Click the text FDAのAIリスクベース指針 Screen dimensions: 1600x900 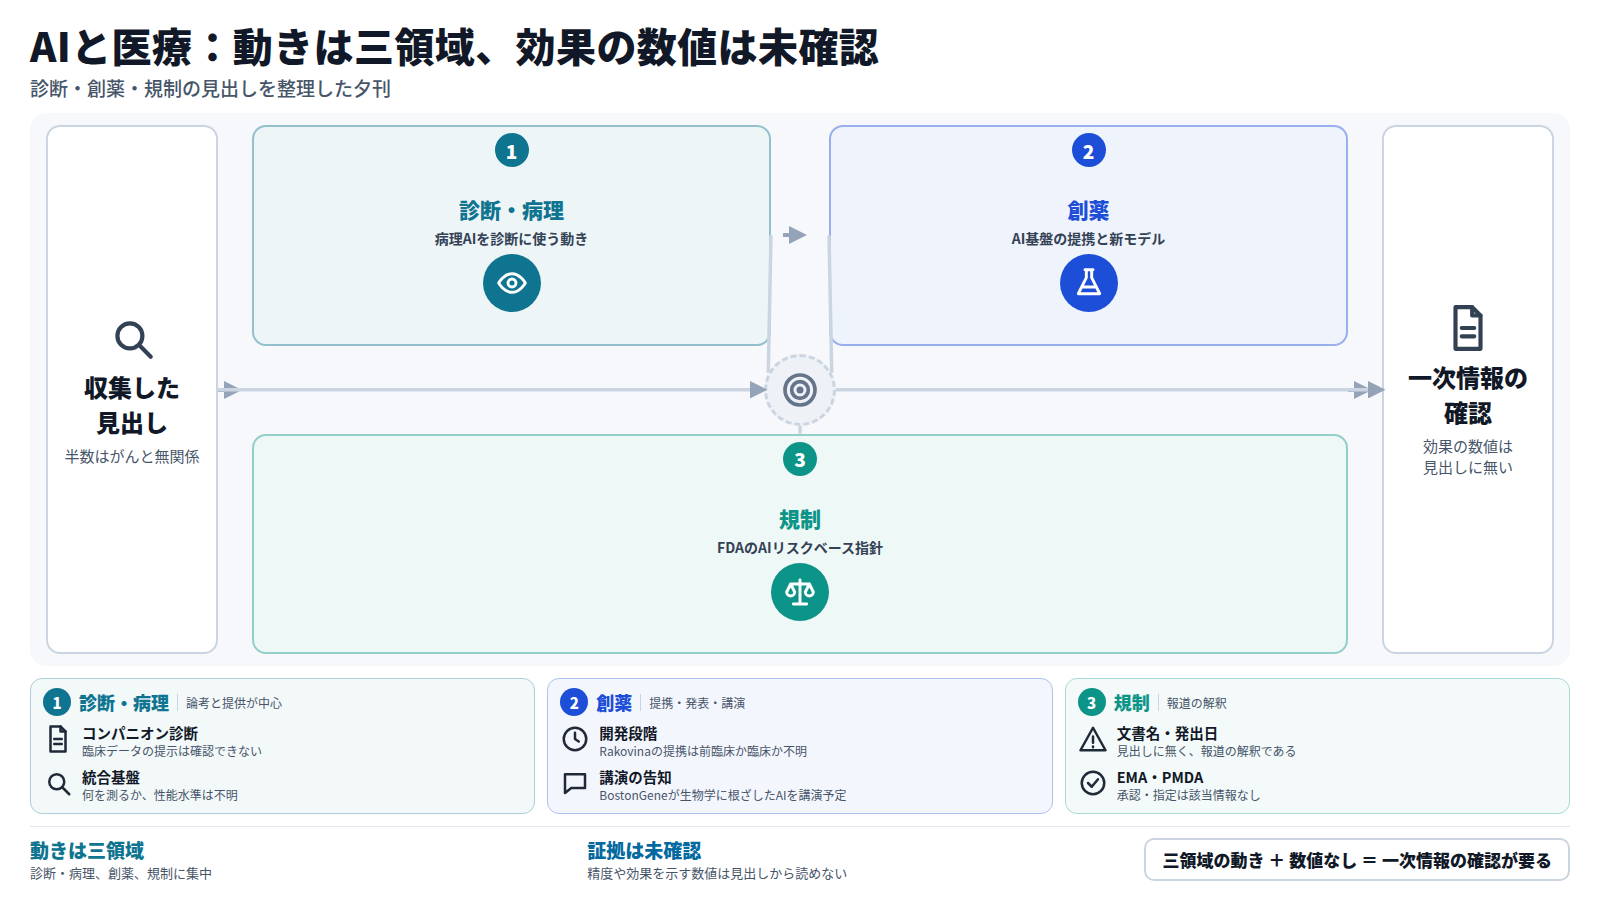800,548
